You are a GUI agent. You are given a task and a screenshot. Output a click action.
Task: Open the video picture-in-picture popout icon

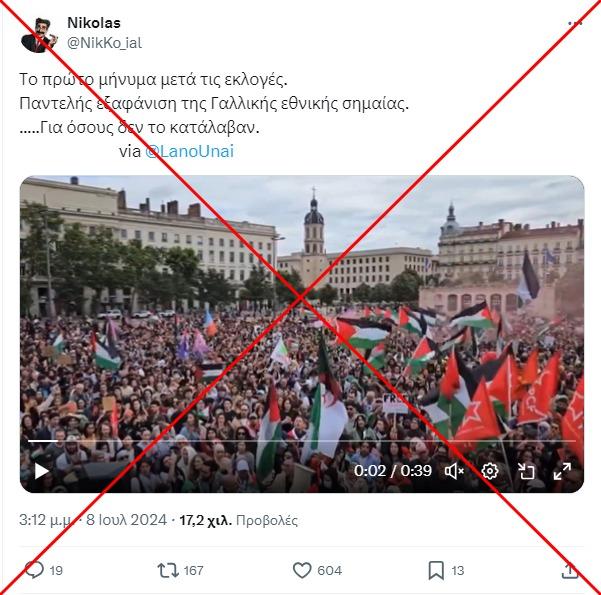tap(526, 471)
